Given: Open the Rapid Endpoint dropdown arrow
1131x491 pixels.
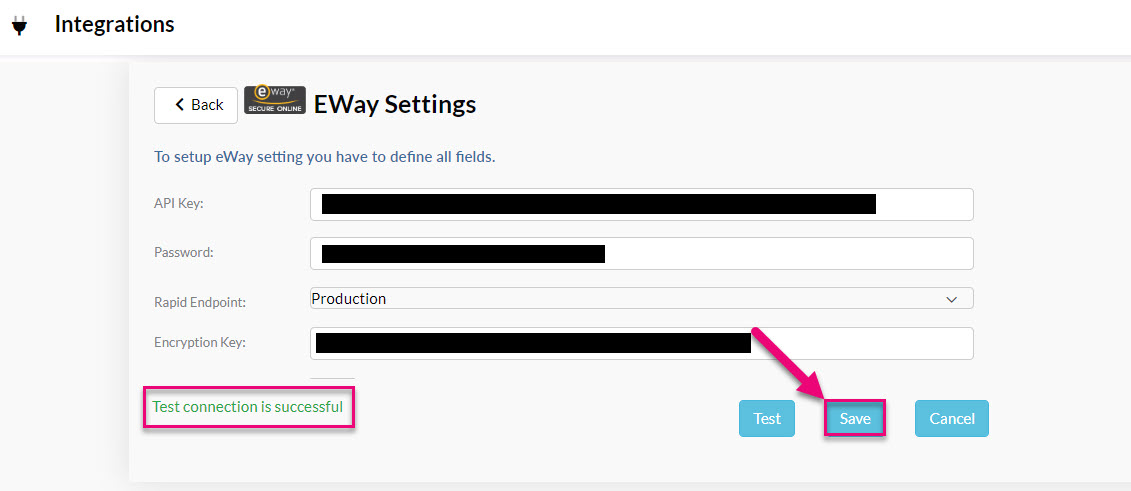Looking at the screenshot, I should point(951,298).
